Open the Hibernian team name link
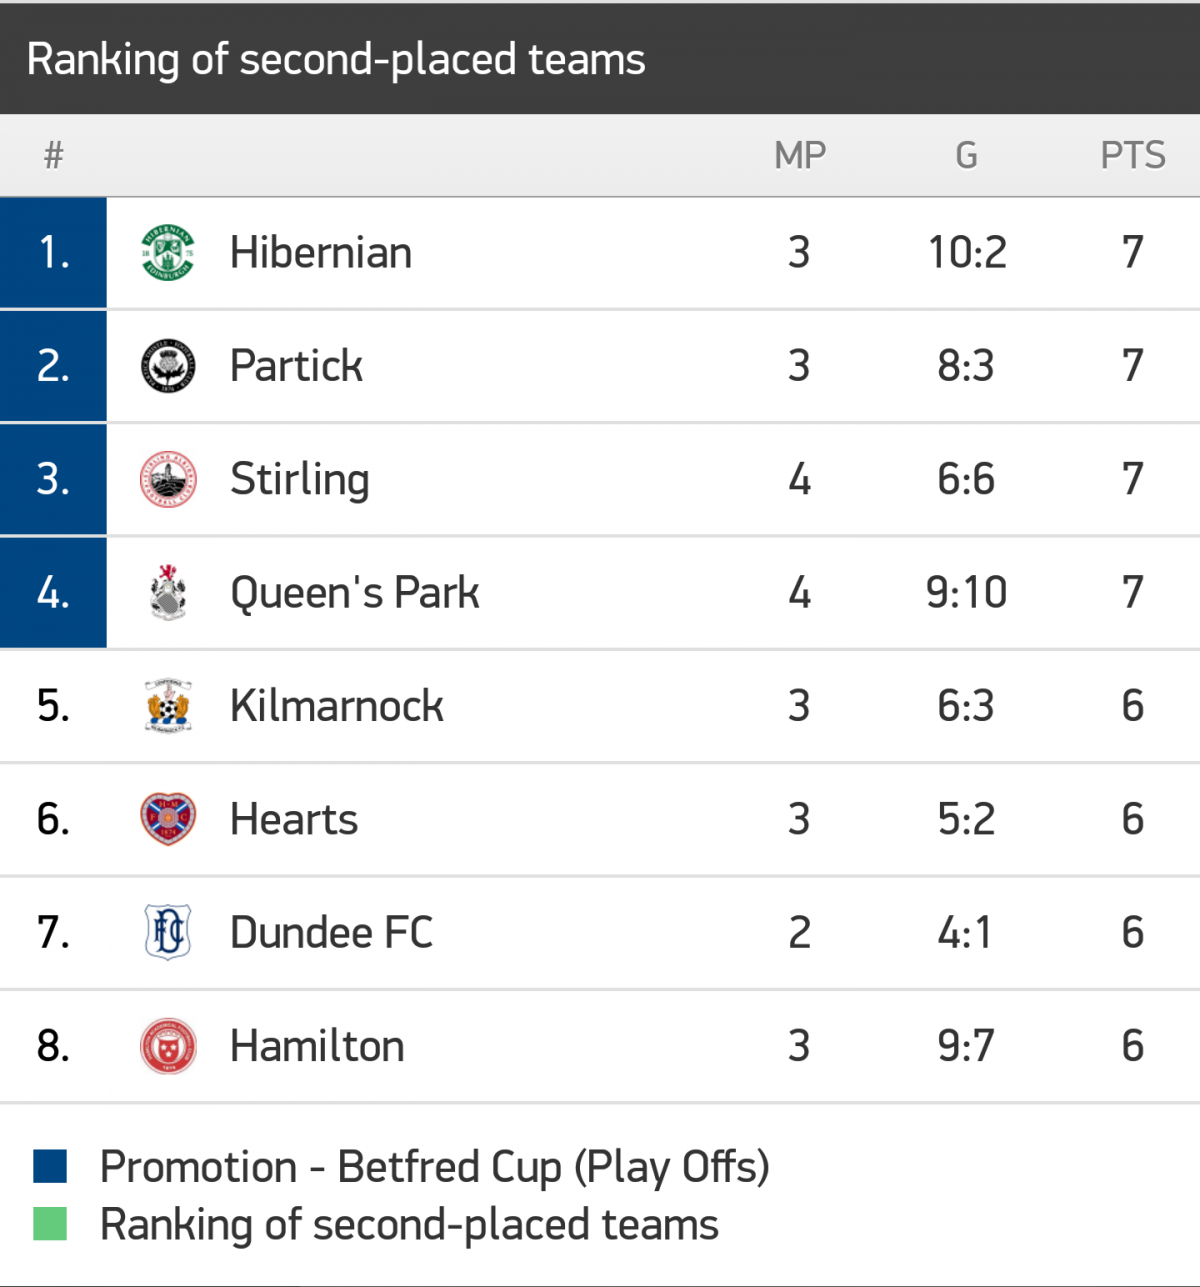 tap(320, 253)
